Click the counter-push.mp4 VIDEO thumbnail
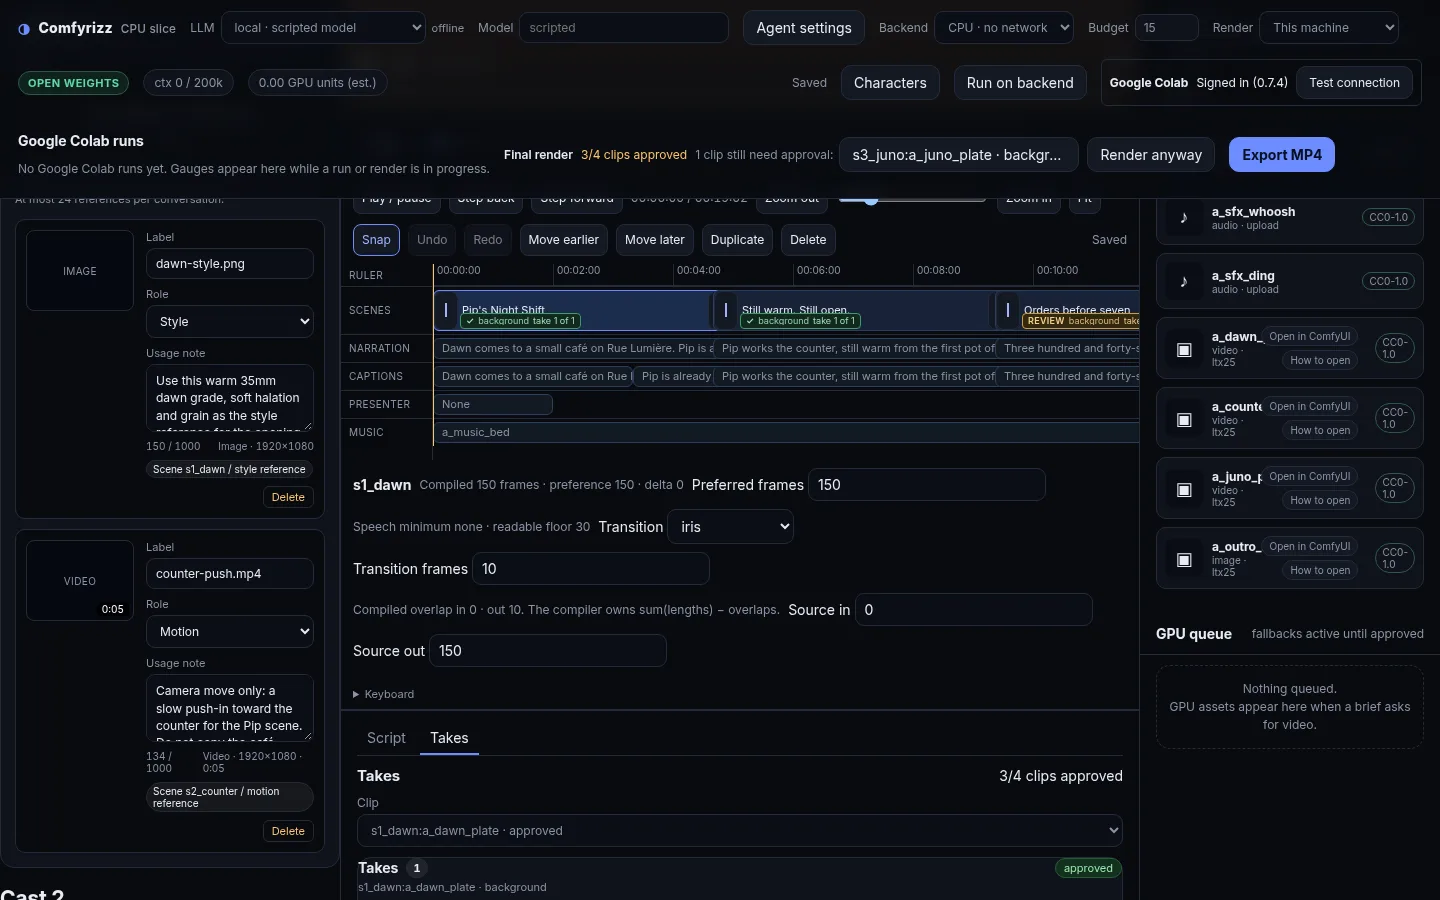The image size is (1440, 900). click(80, 581)
